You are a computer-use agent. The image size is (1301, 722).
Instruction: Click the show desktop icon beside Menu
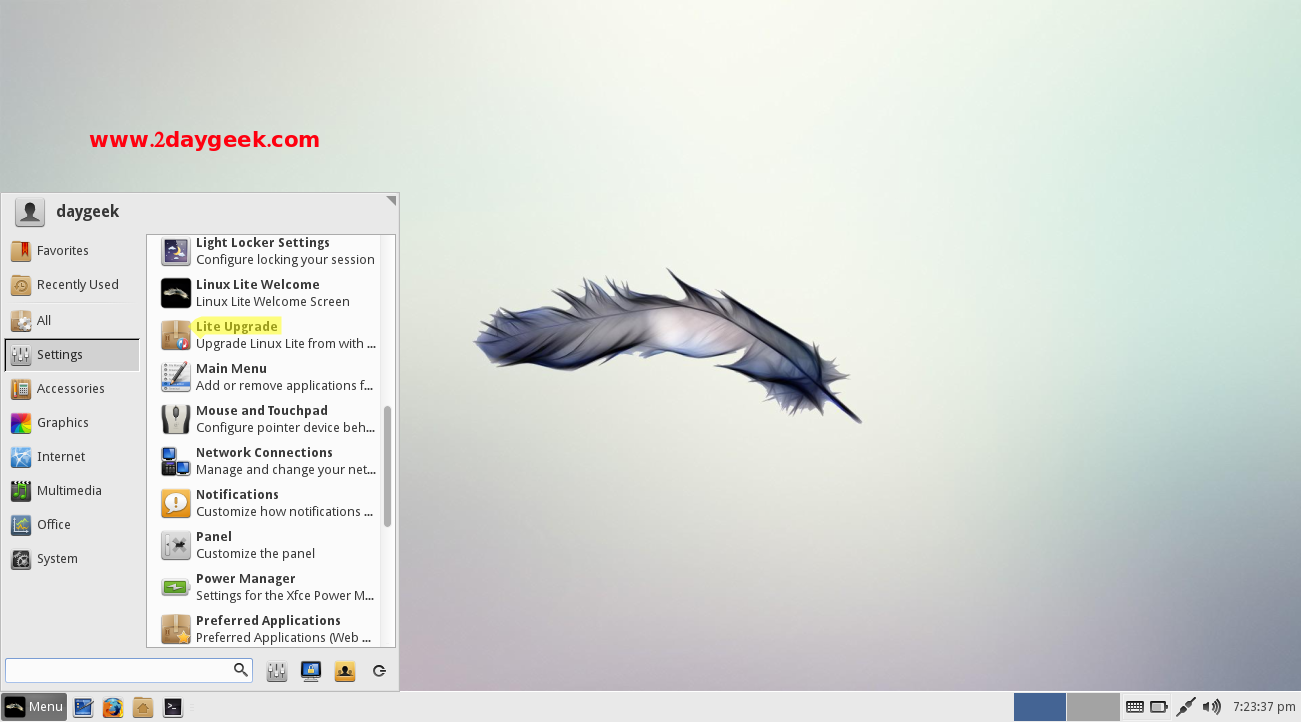point(83,707)
